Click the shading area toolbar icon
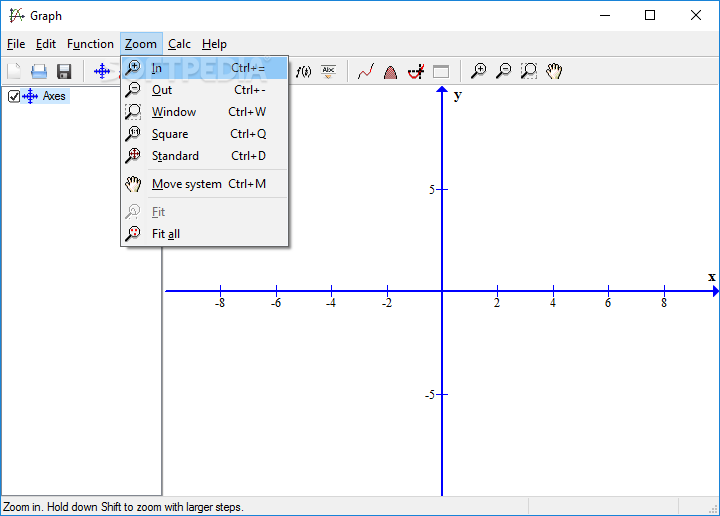This screenshot has height=516, width=720. pos(390,72)
